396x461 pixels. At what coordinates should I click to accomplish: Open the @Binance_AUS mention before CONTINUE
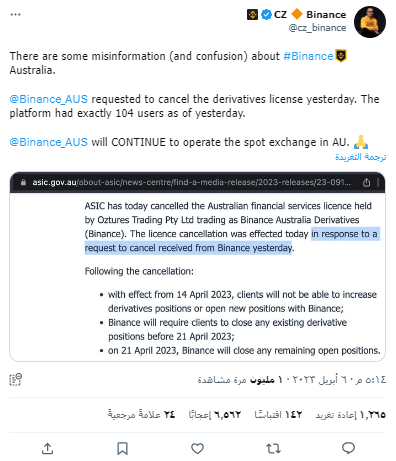click(x=49, y=142)
